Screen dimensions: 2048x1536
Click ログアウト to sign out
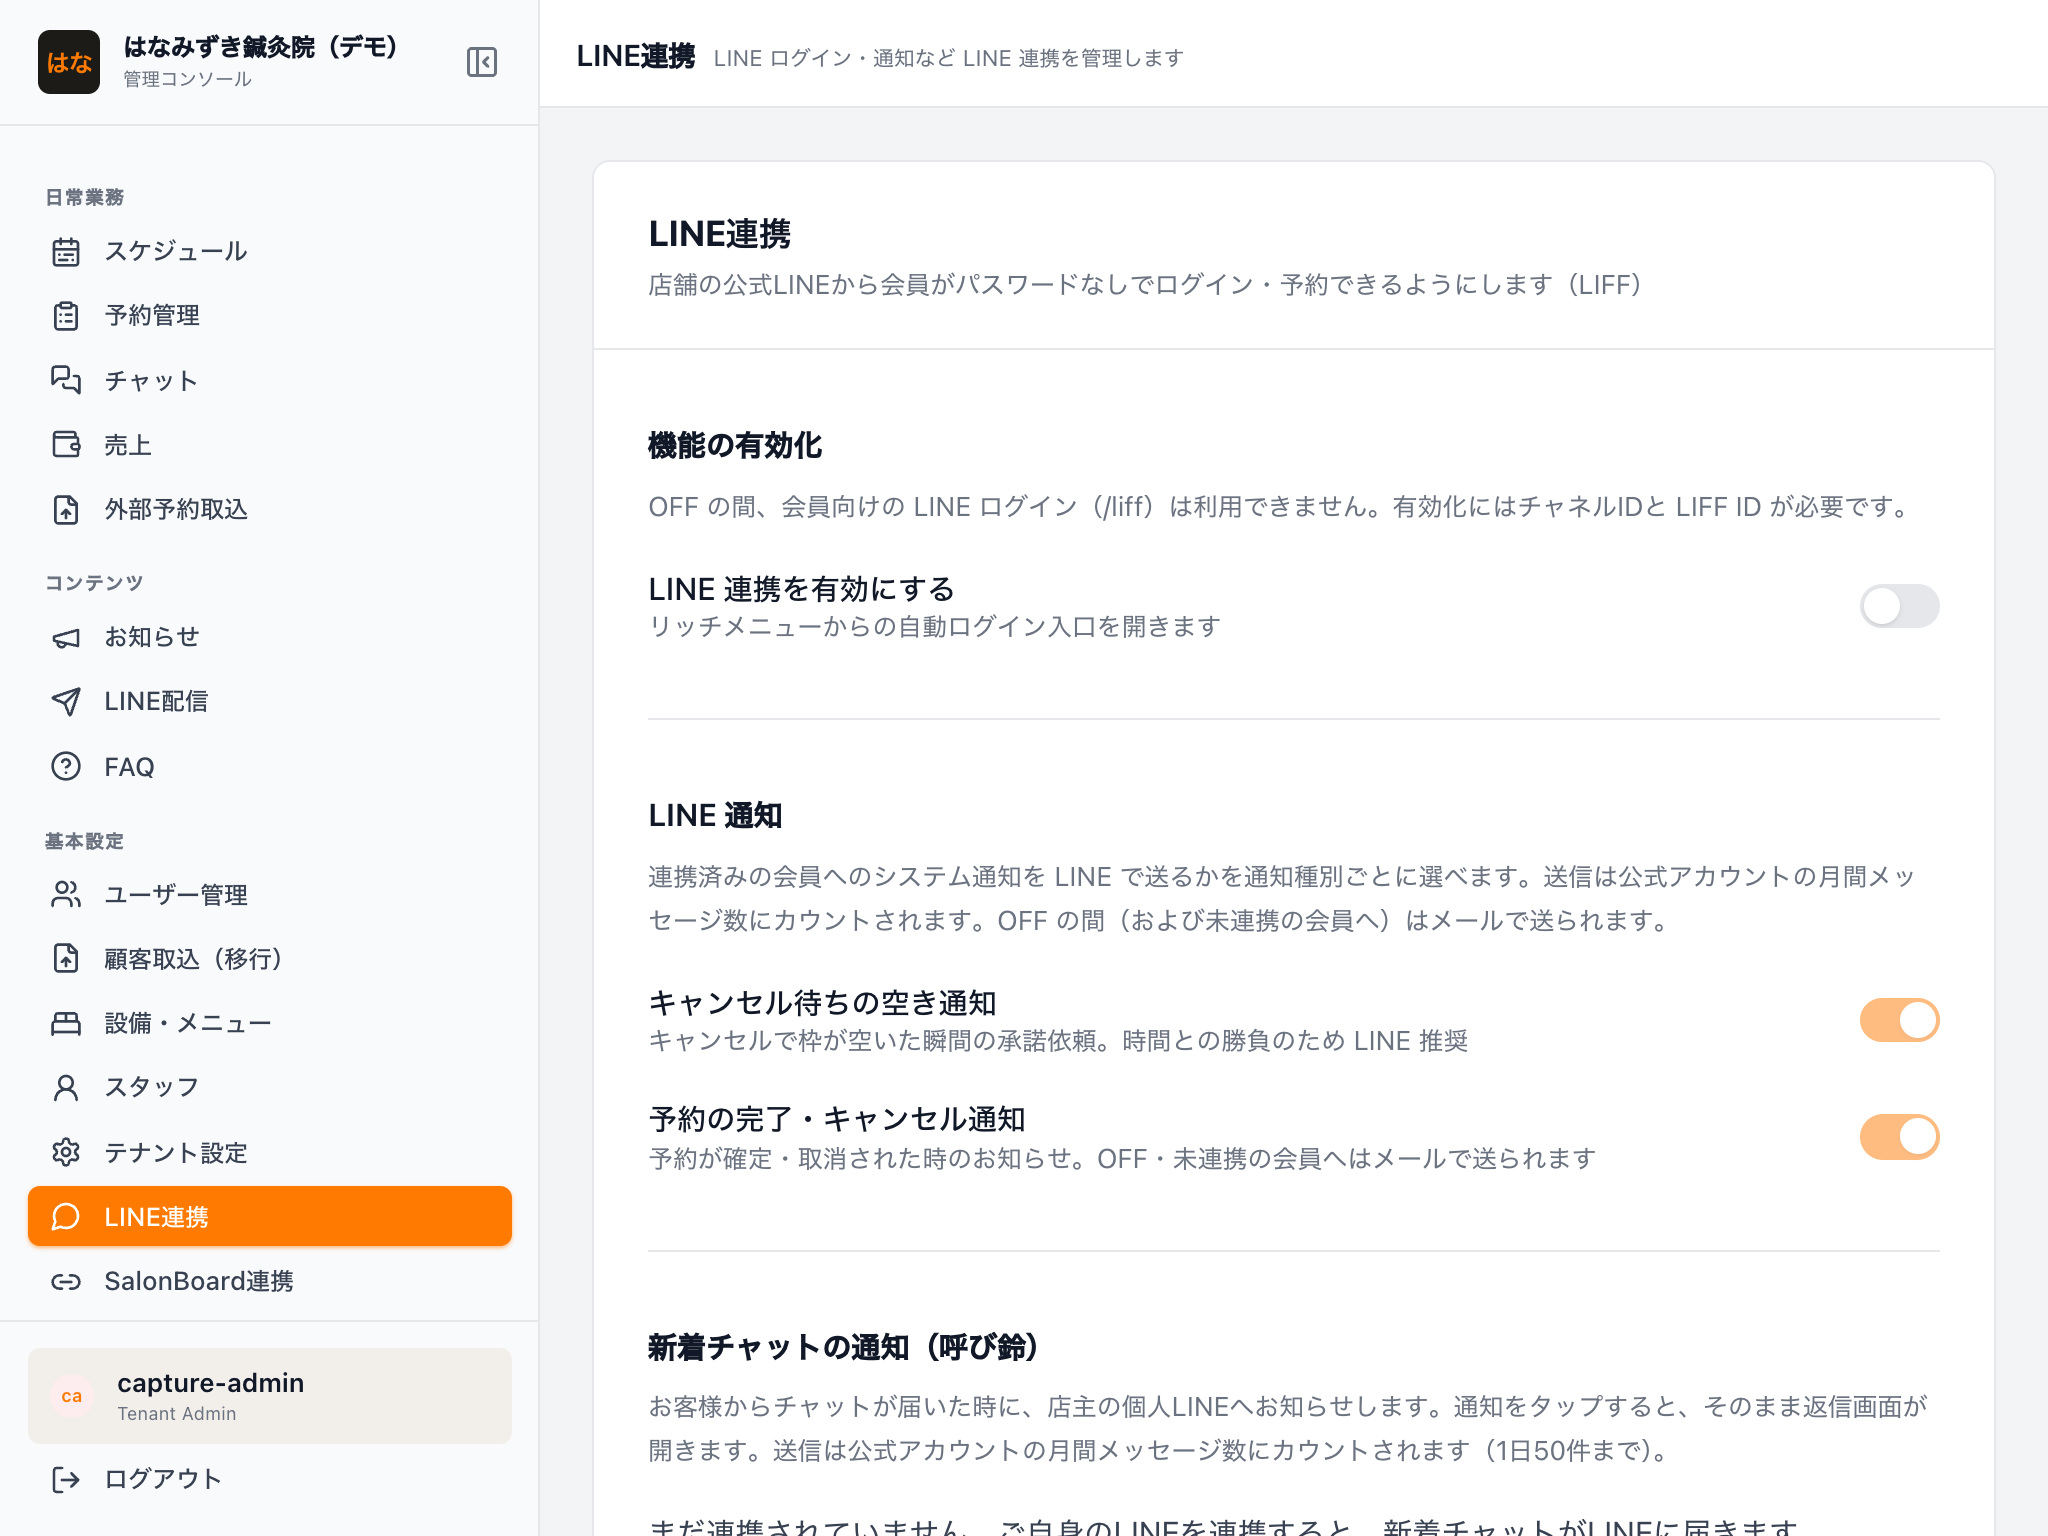pyautogui.click(x=270, y=1479)
